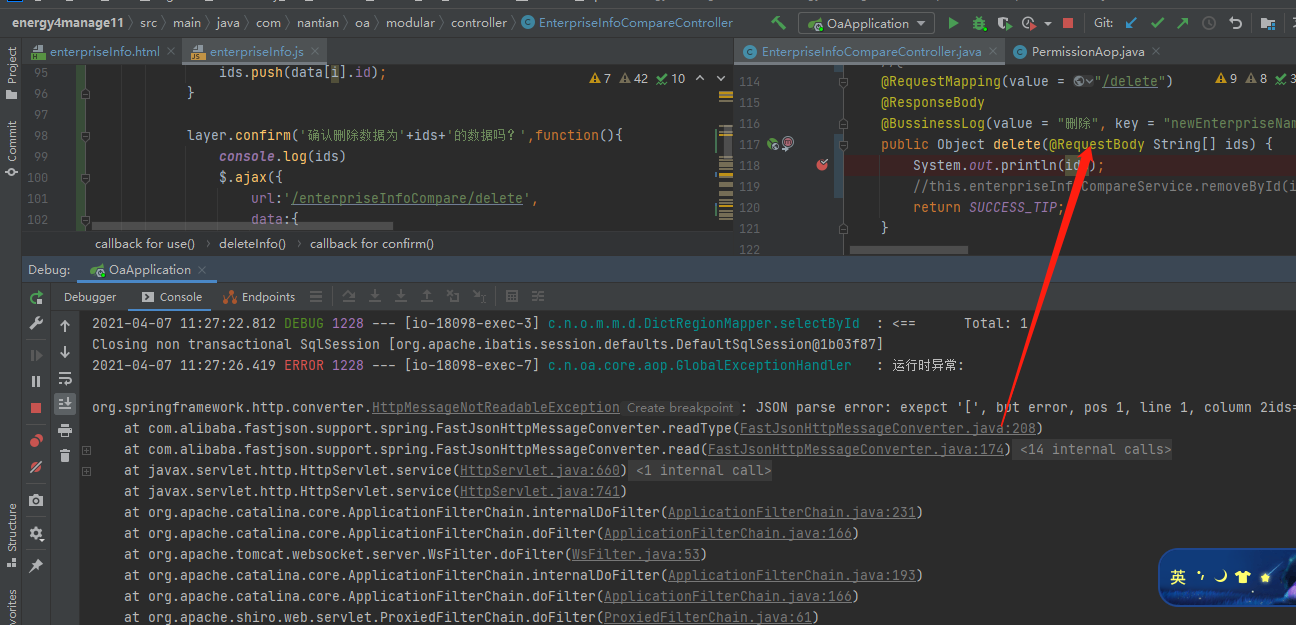Open the dropdown arrow beside the profiler icon
The width and height of the screenshot is (1296, 625).
(x=1048, y=22)
